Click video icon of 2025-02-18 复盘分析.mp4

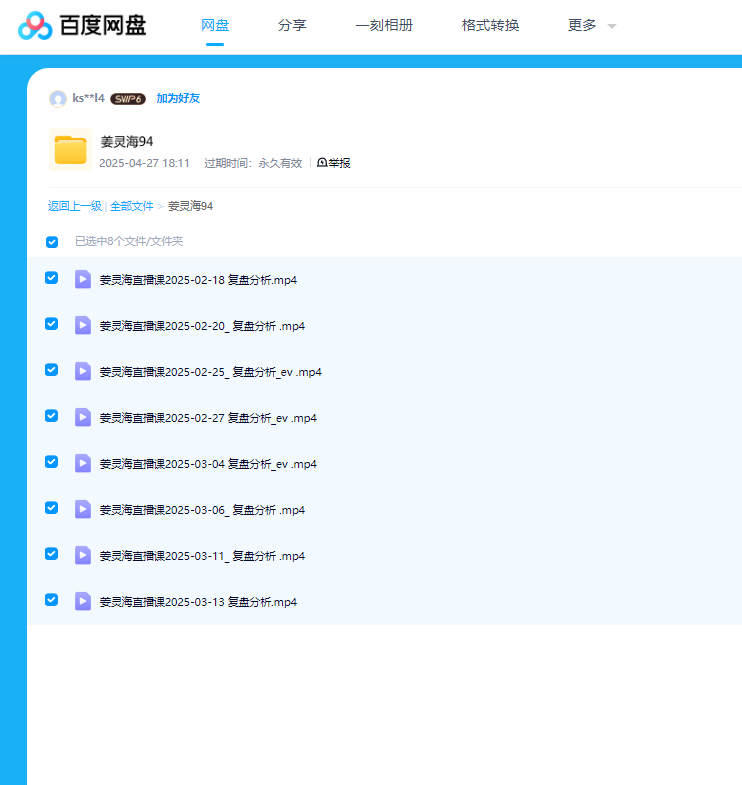[83, 279]
